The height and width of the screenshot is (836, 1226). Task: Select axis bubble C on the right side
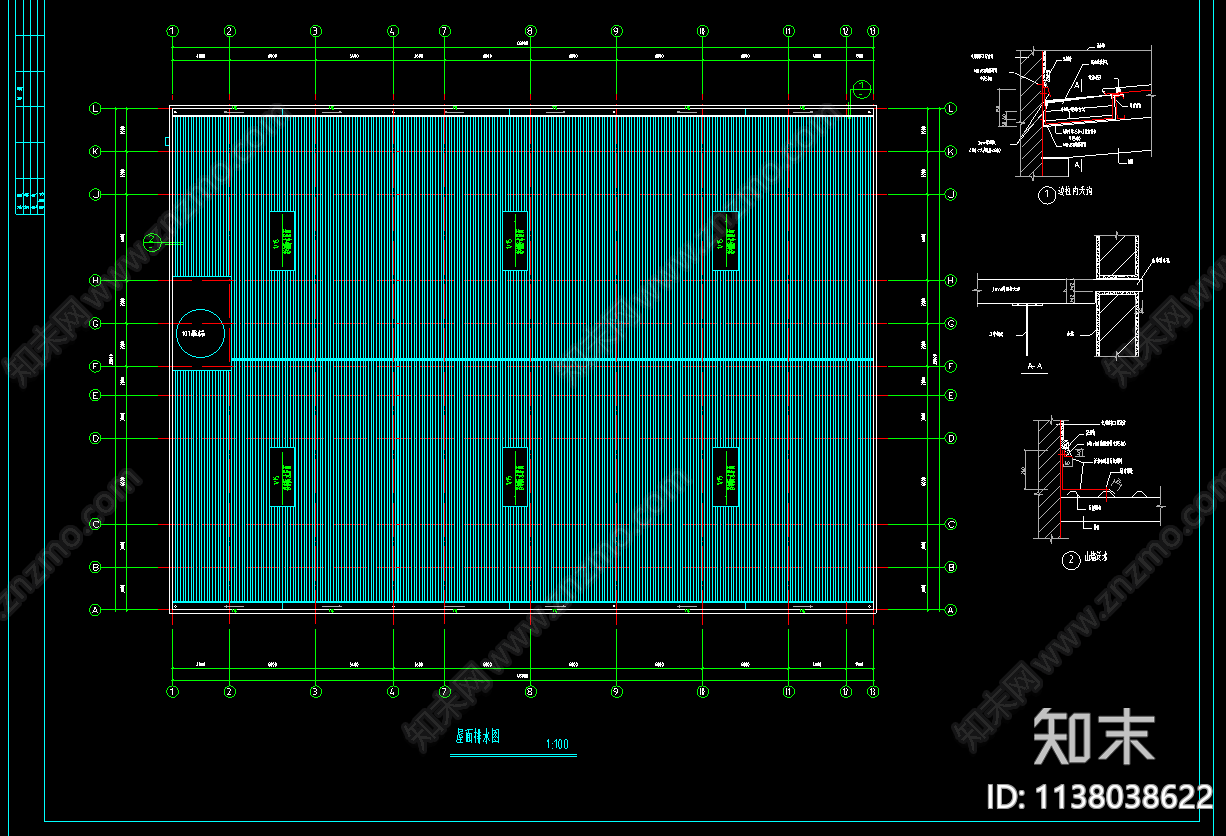pyautogui.click(x=951, y=524)
